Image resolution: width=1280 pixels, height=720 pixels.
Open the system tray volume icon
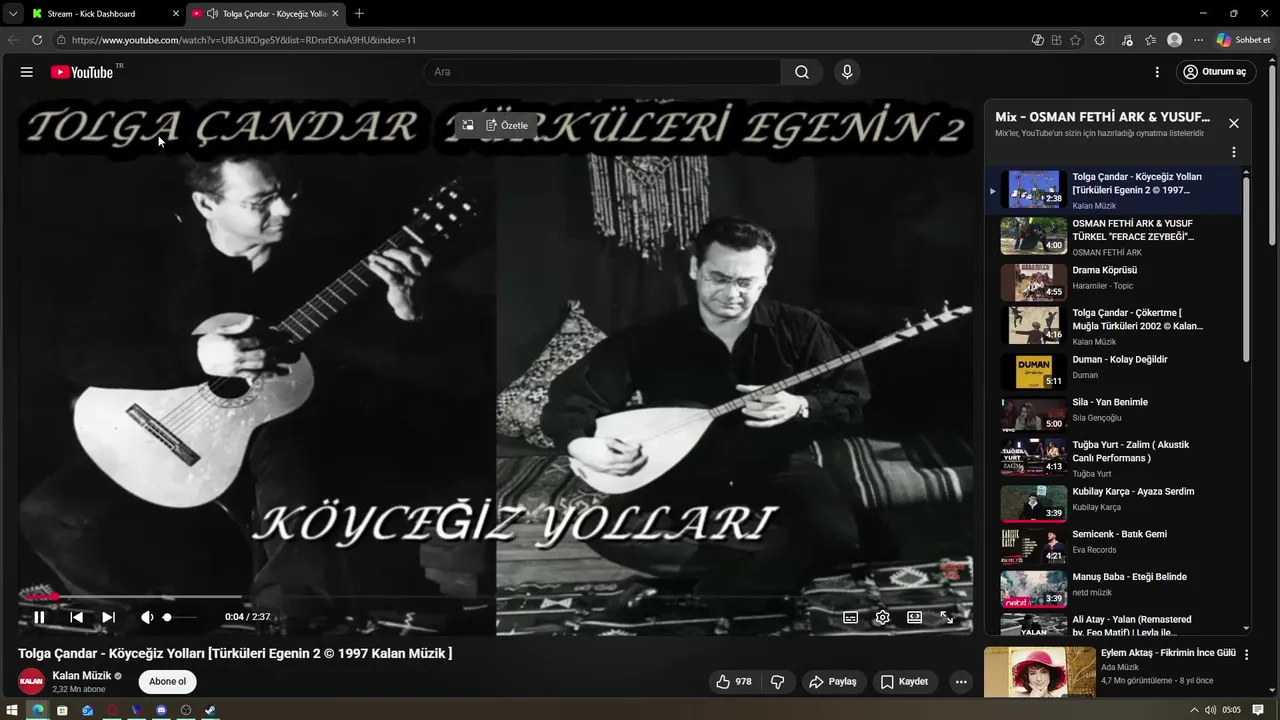click(1210, 710)
